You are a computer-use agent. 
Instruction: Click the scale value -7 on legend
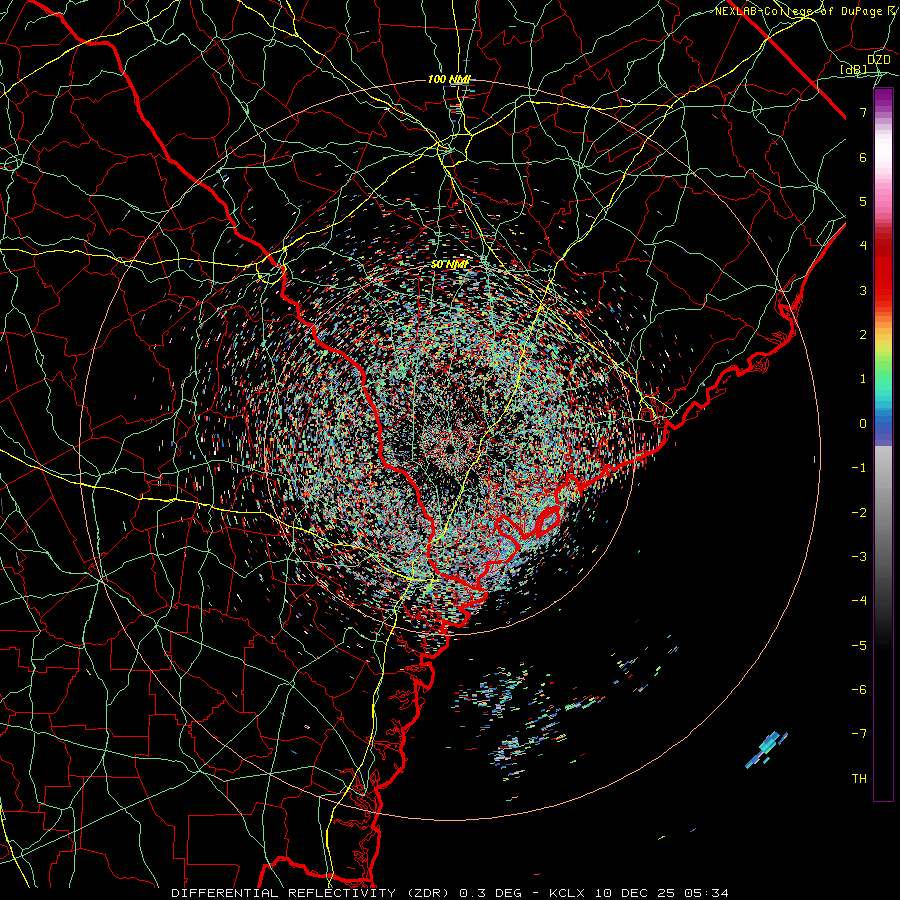click(859, 734)
